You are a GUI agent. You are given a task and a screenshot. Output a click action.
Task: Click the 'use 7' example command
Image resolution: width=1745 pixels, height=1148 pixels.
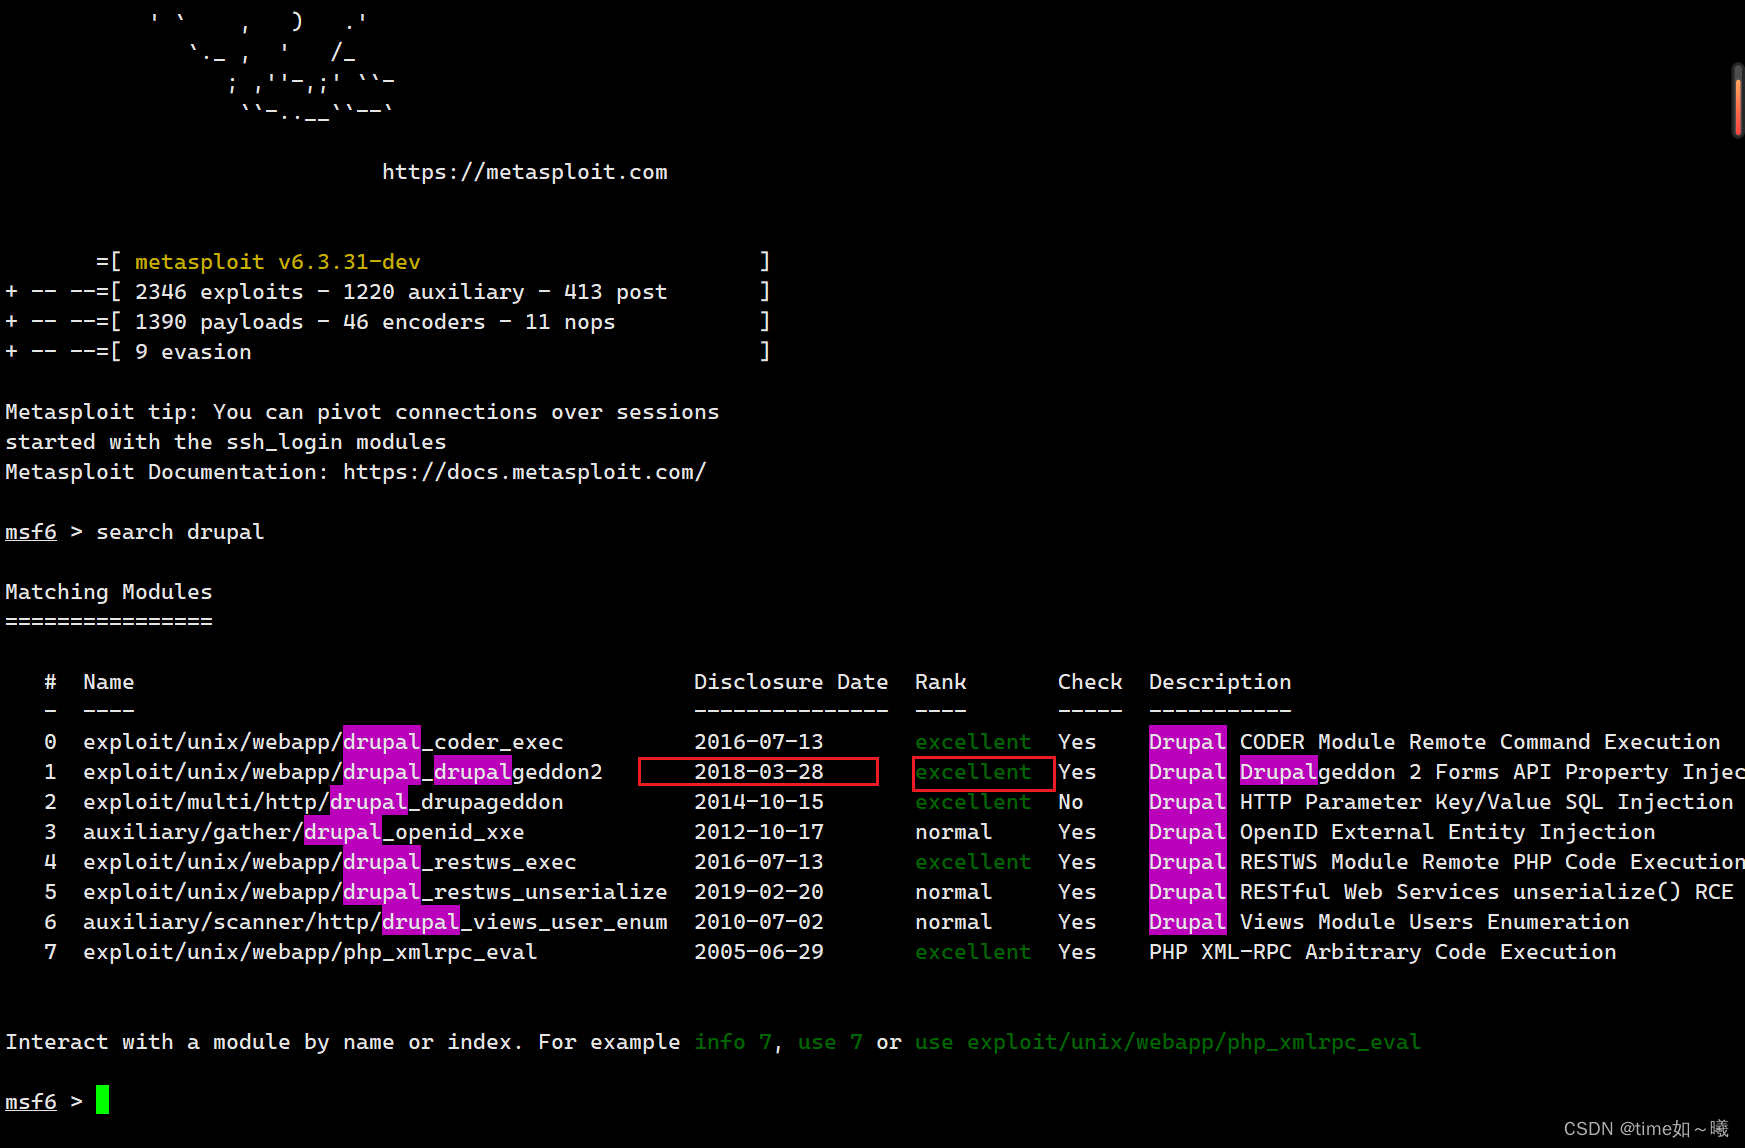click(x=830, y=1042)
